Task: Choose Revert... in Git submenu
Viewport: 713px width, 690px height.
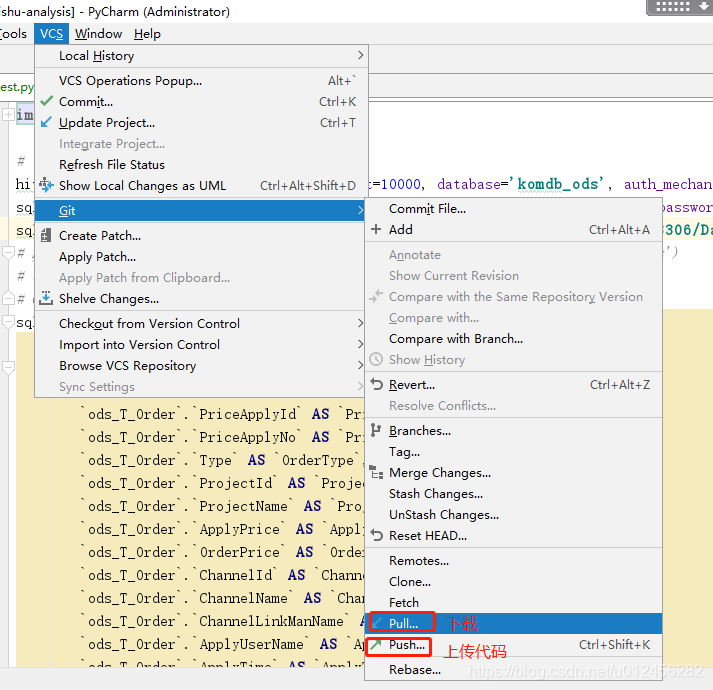Action: pos(513,384)
